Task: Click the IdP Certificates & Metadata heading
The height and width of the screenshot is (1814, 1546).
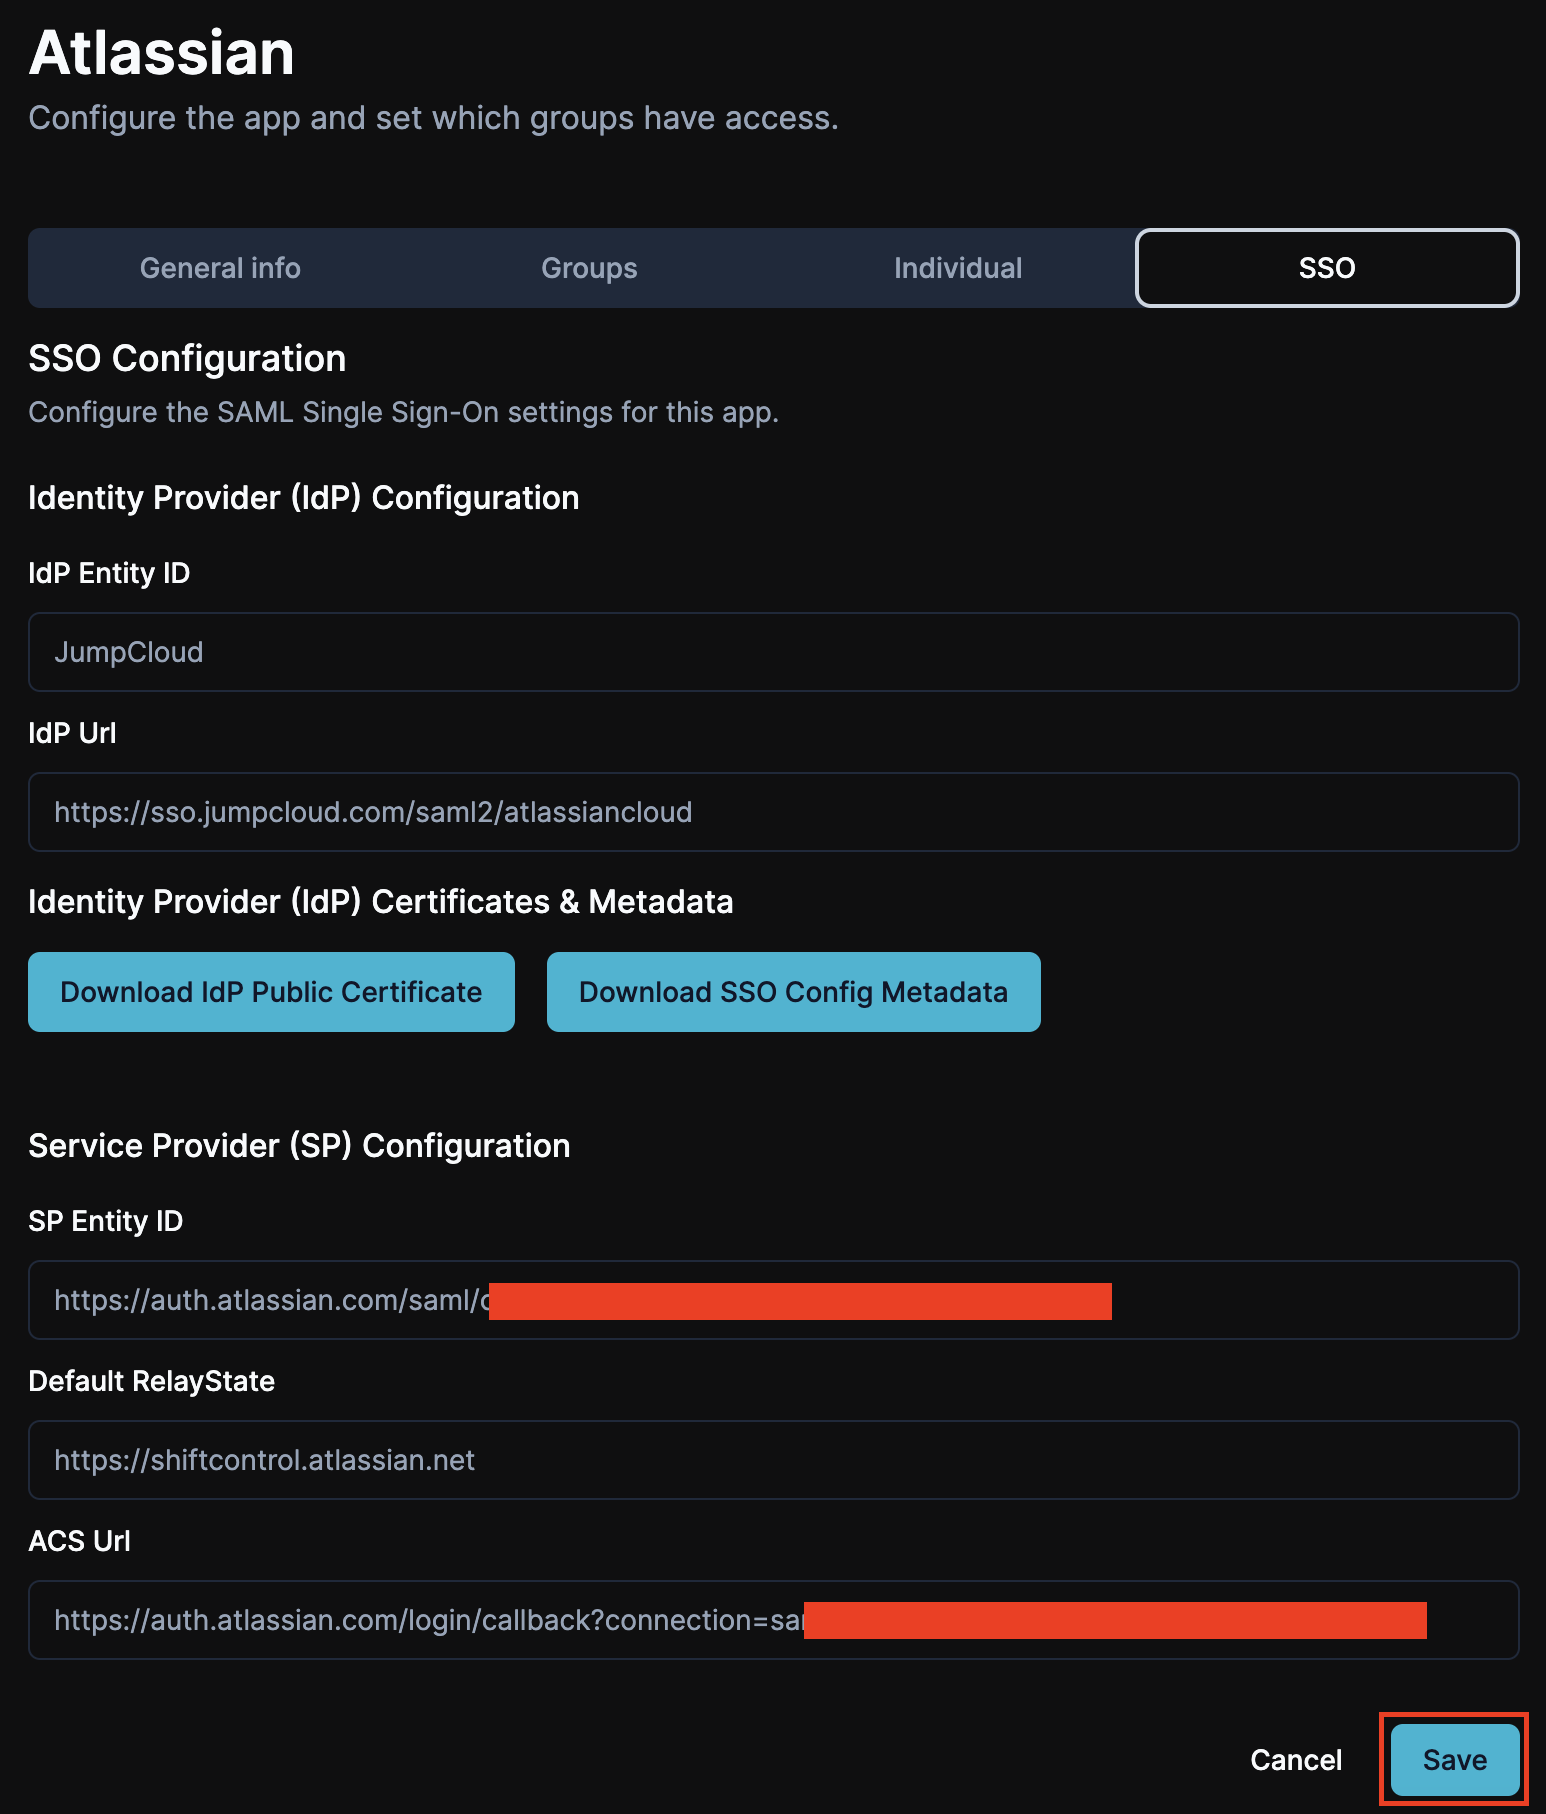Action: [380, 902]
